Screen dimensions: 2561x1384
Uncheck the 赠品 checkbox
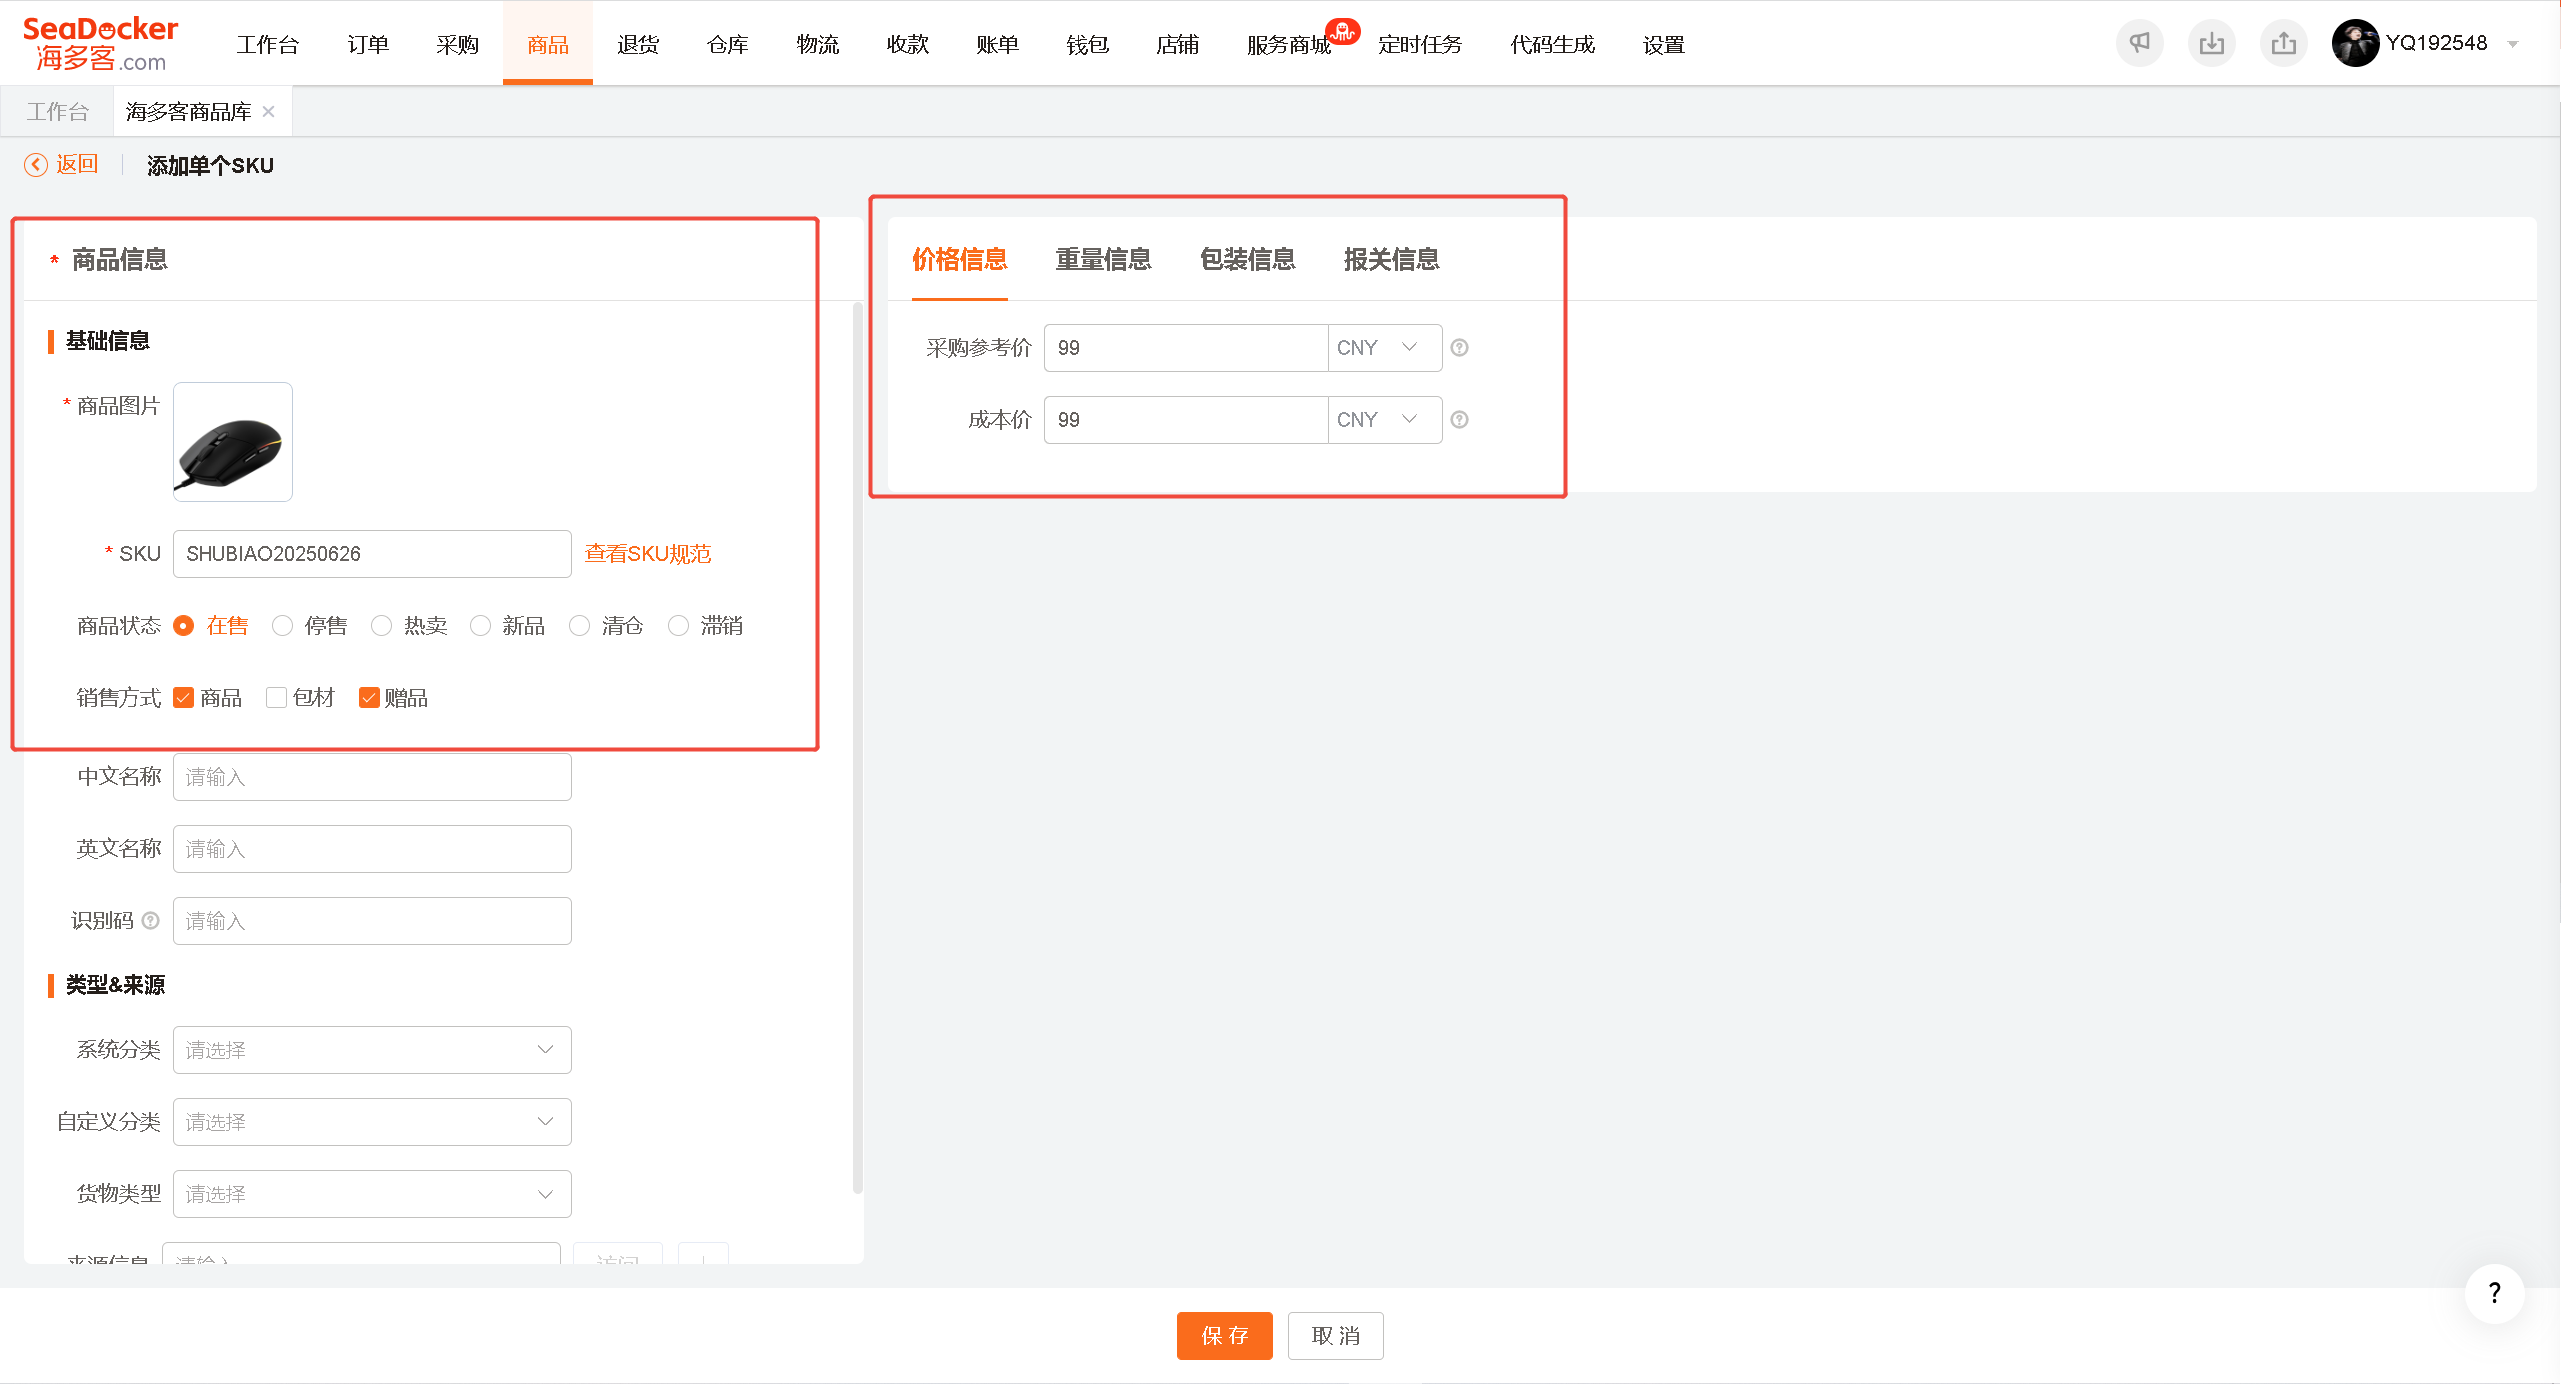(x=369, y=698)
